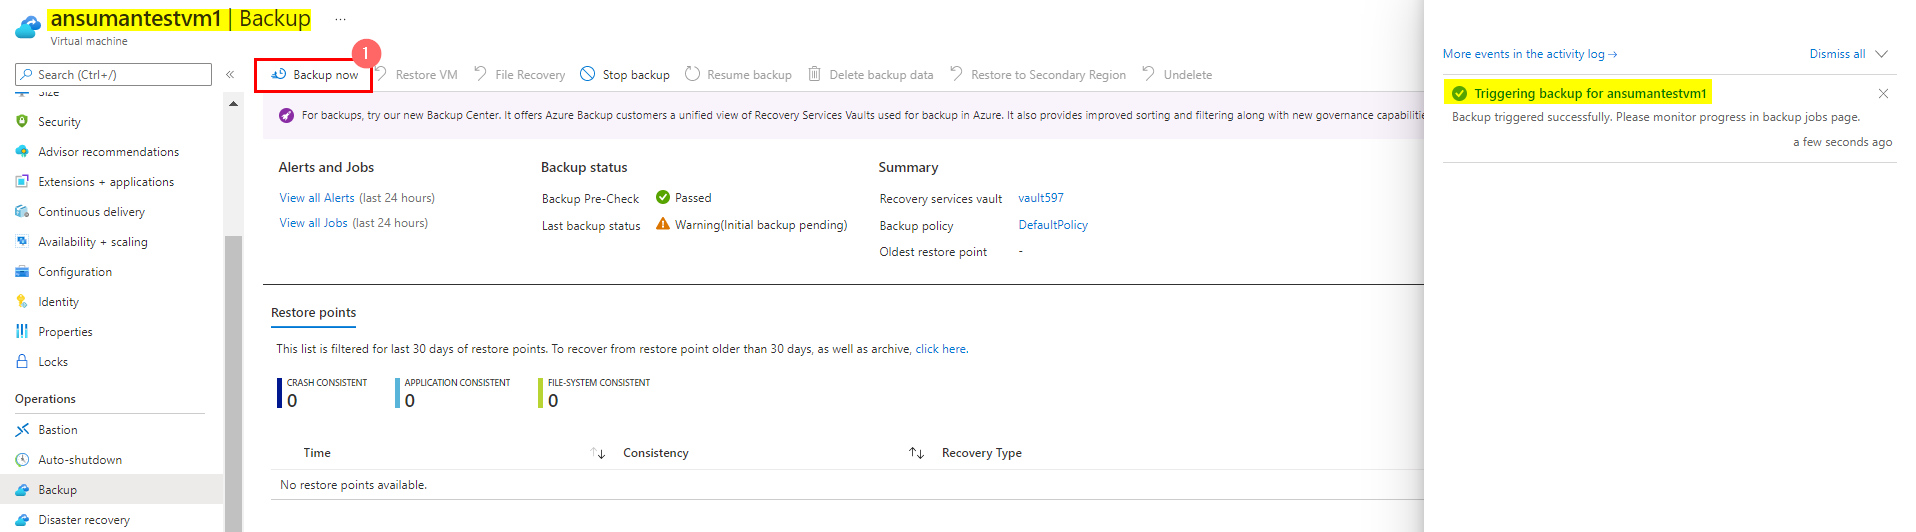Open More events in the activity log

pyautogui.click(x=1530, y=54)
